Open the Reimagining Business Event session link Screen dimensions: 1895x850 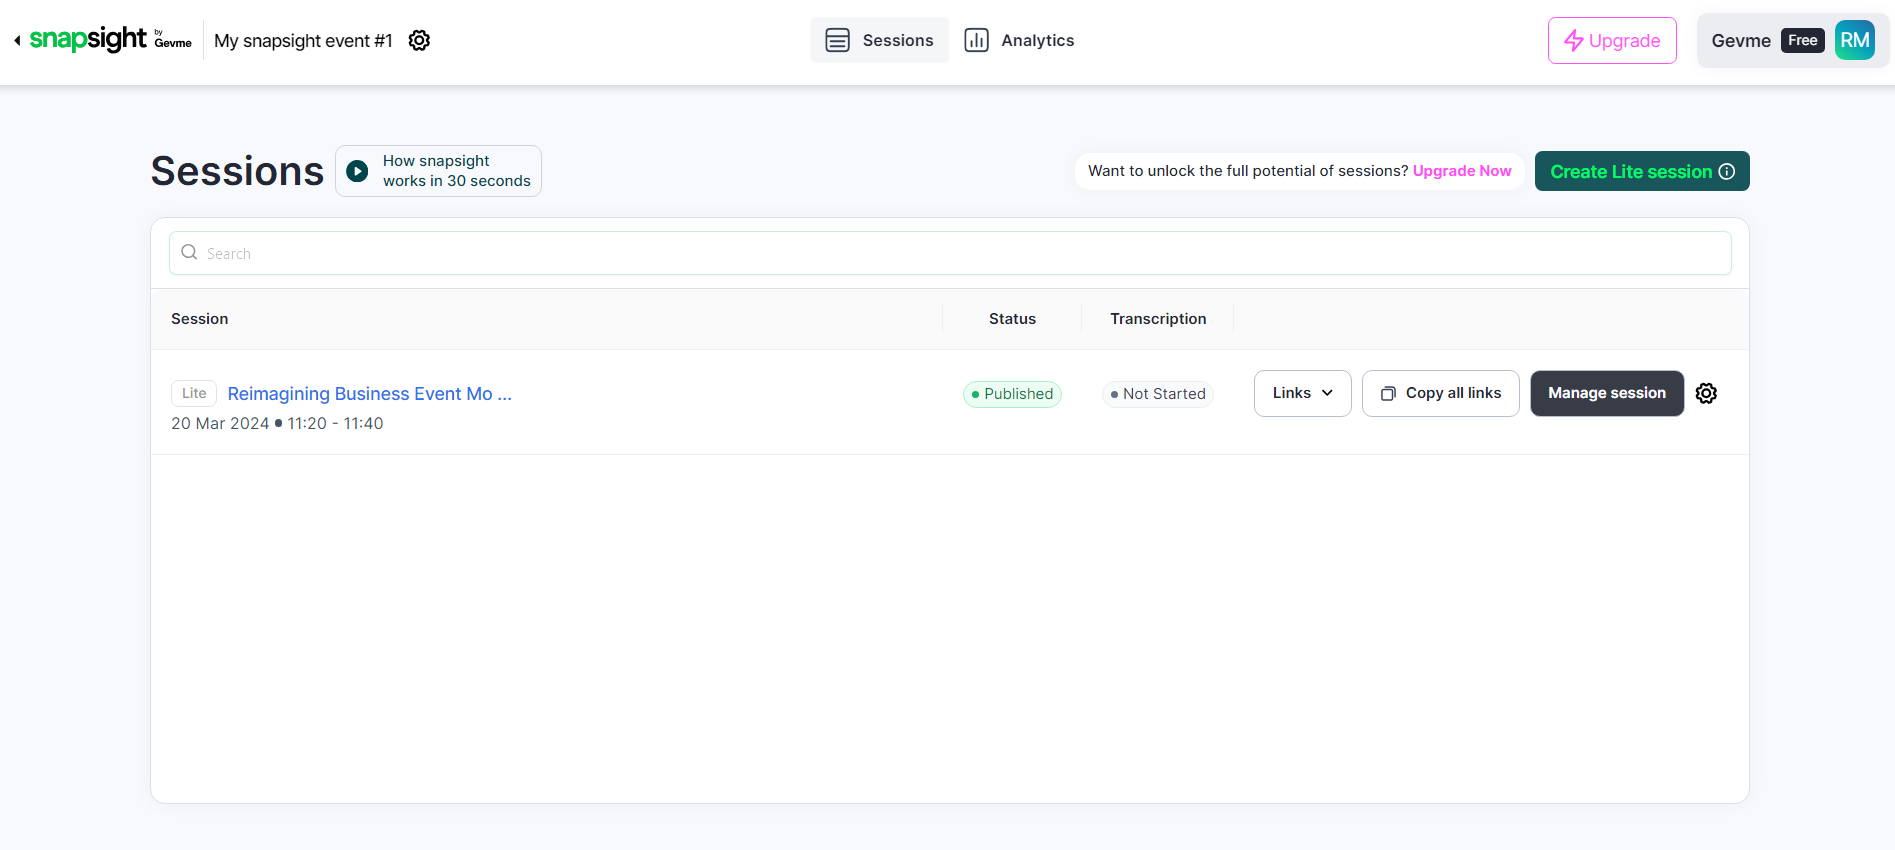tap(369, 394)
